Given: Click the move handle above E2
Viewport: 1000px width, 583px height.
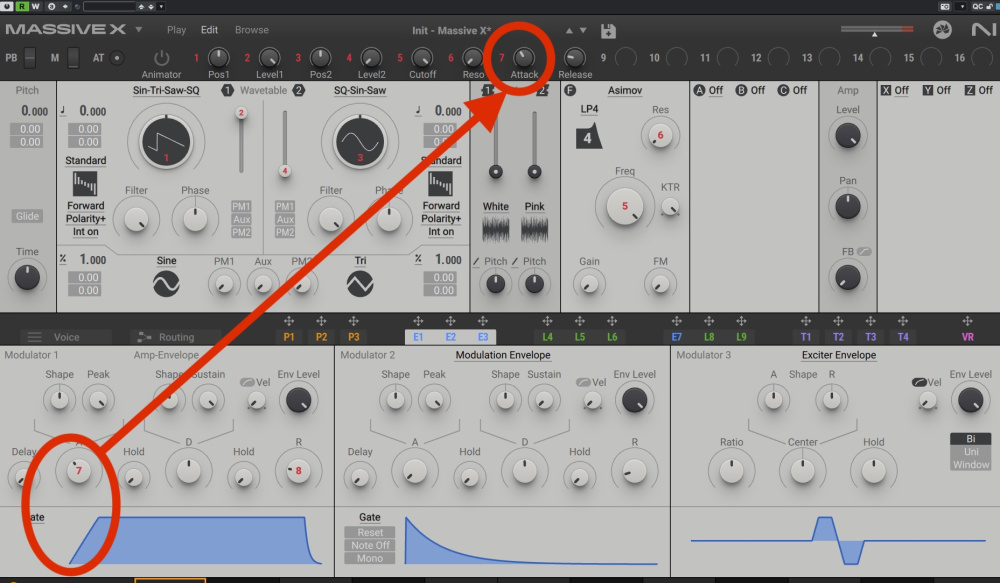Looking at the screenshot, I should pyautogui.click(x=450, y=321).
